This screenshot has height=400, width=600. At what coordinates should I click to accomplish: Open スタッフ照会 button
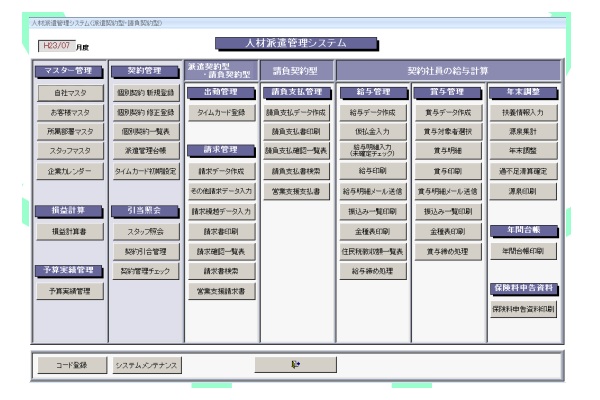pyautogui.click(x=145, y=230)
